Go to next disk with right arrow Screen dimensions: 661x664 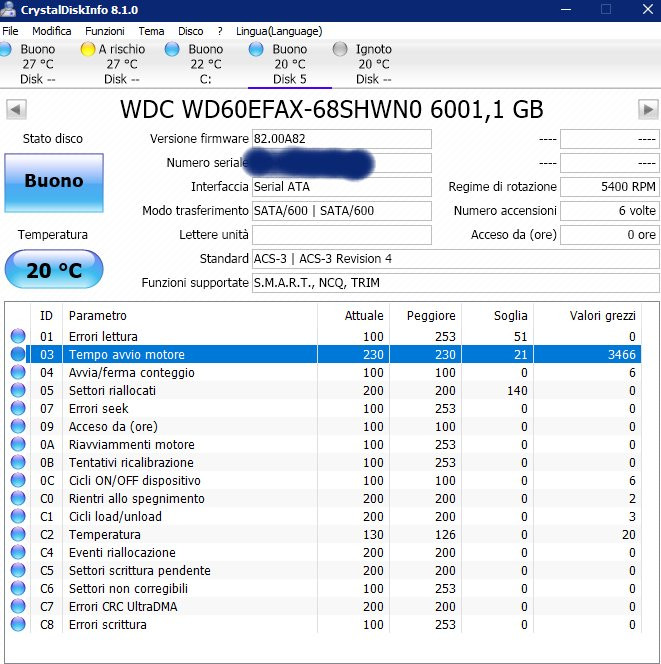pyautogui.click(x=648, y=110)
